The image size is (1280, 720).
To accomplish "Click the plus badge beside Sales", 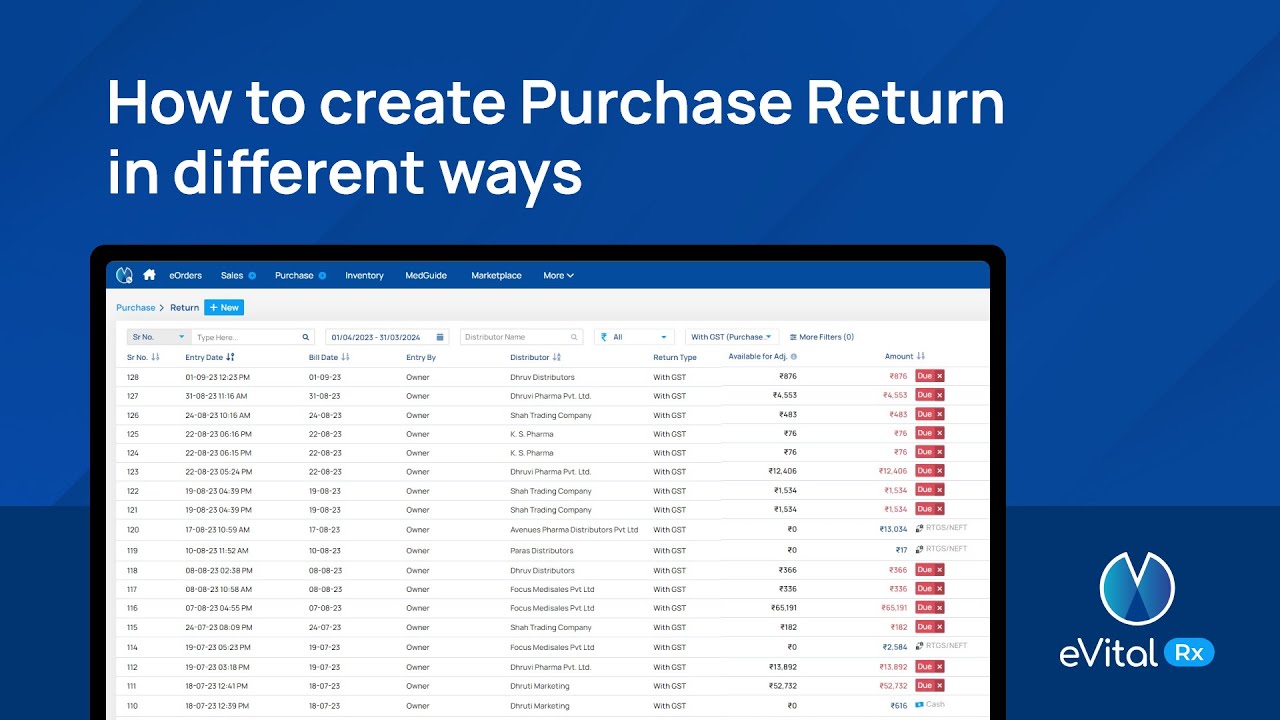I will (252, 275).
